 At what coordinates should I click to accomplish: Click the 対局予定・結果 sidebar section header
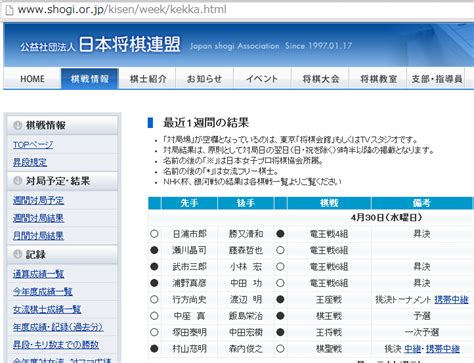point(62,181)
